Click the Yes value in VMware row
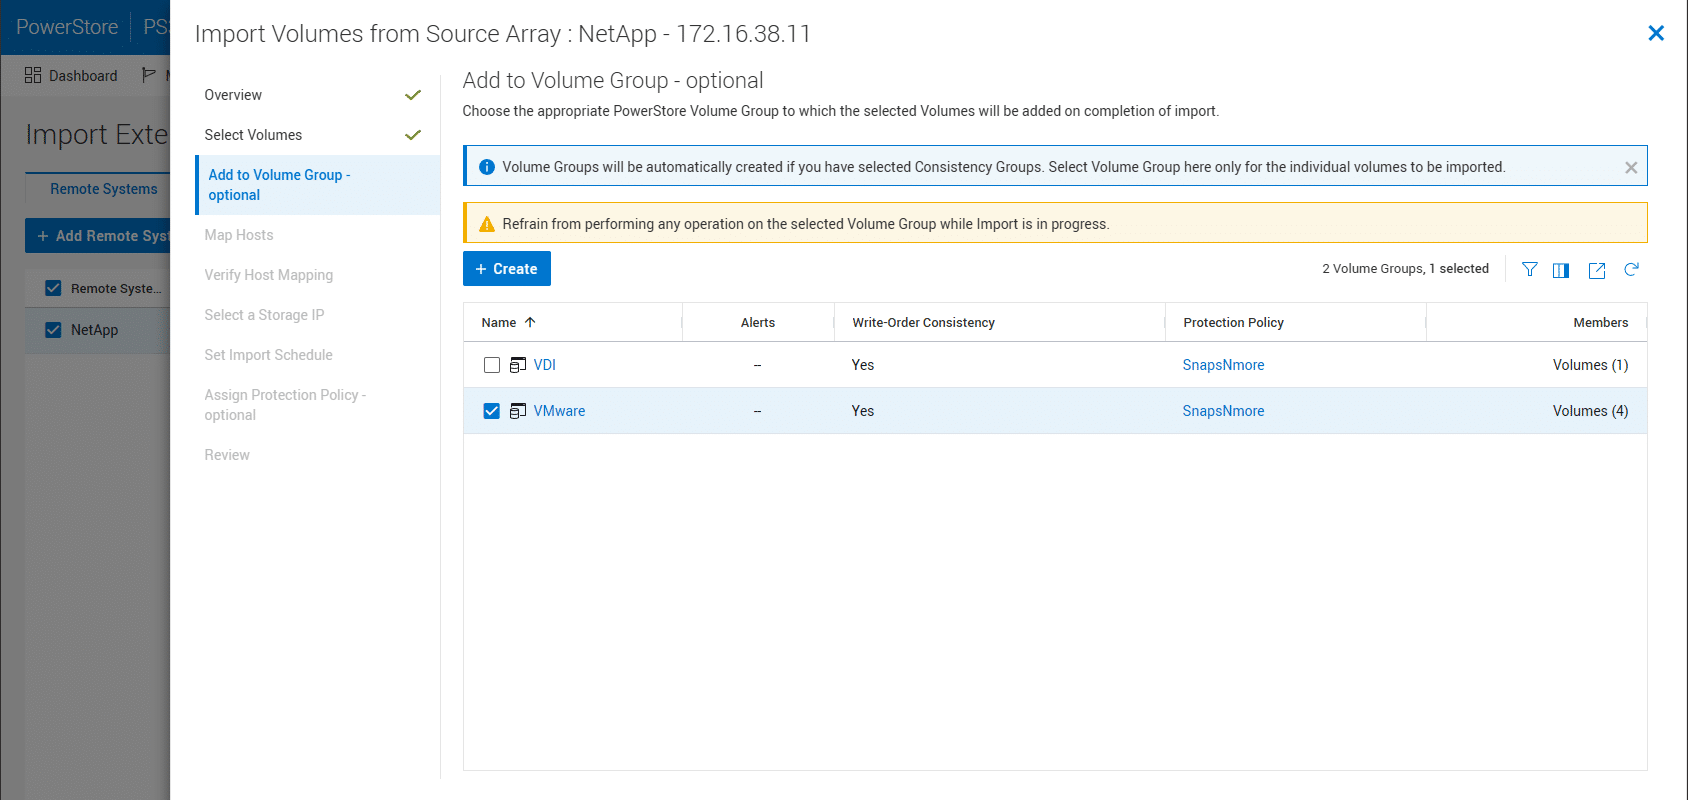The width and height of the screenshot is (1688, 800). point(863,411)
